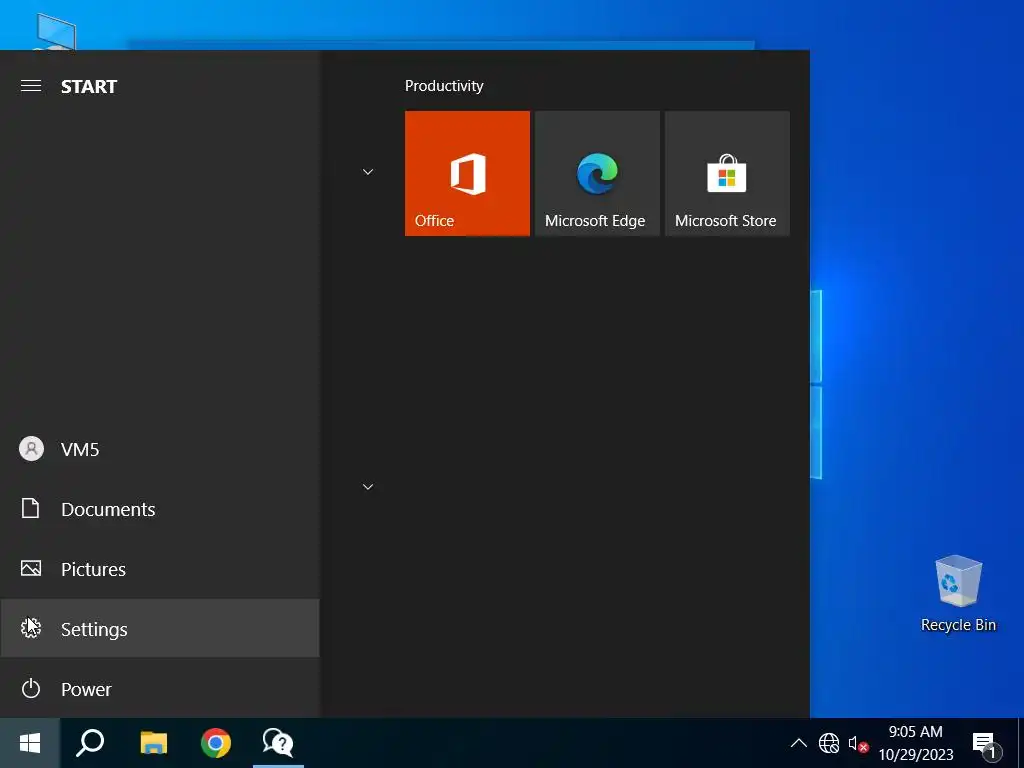
Task: Launch Google Chrome from the taskbar
Action: (x=216, y=743)
